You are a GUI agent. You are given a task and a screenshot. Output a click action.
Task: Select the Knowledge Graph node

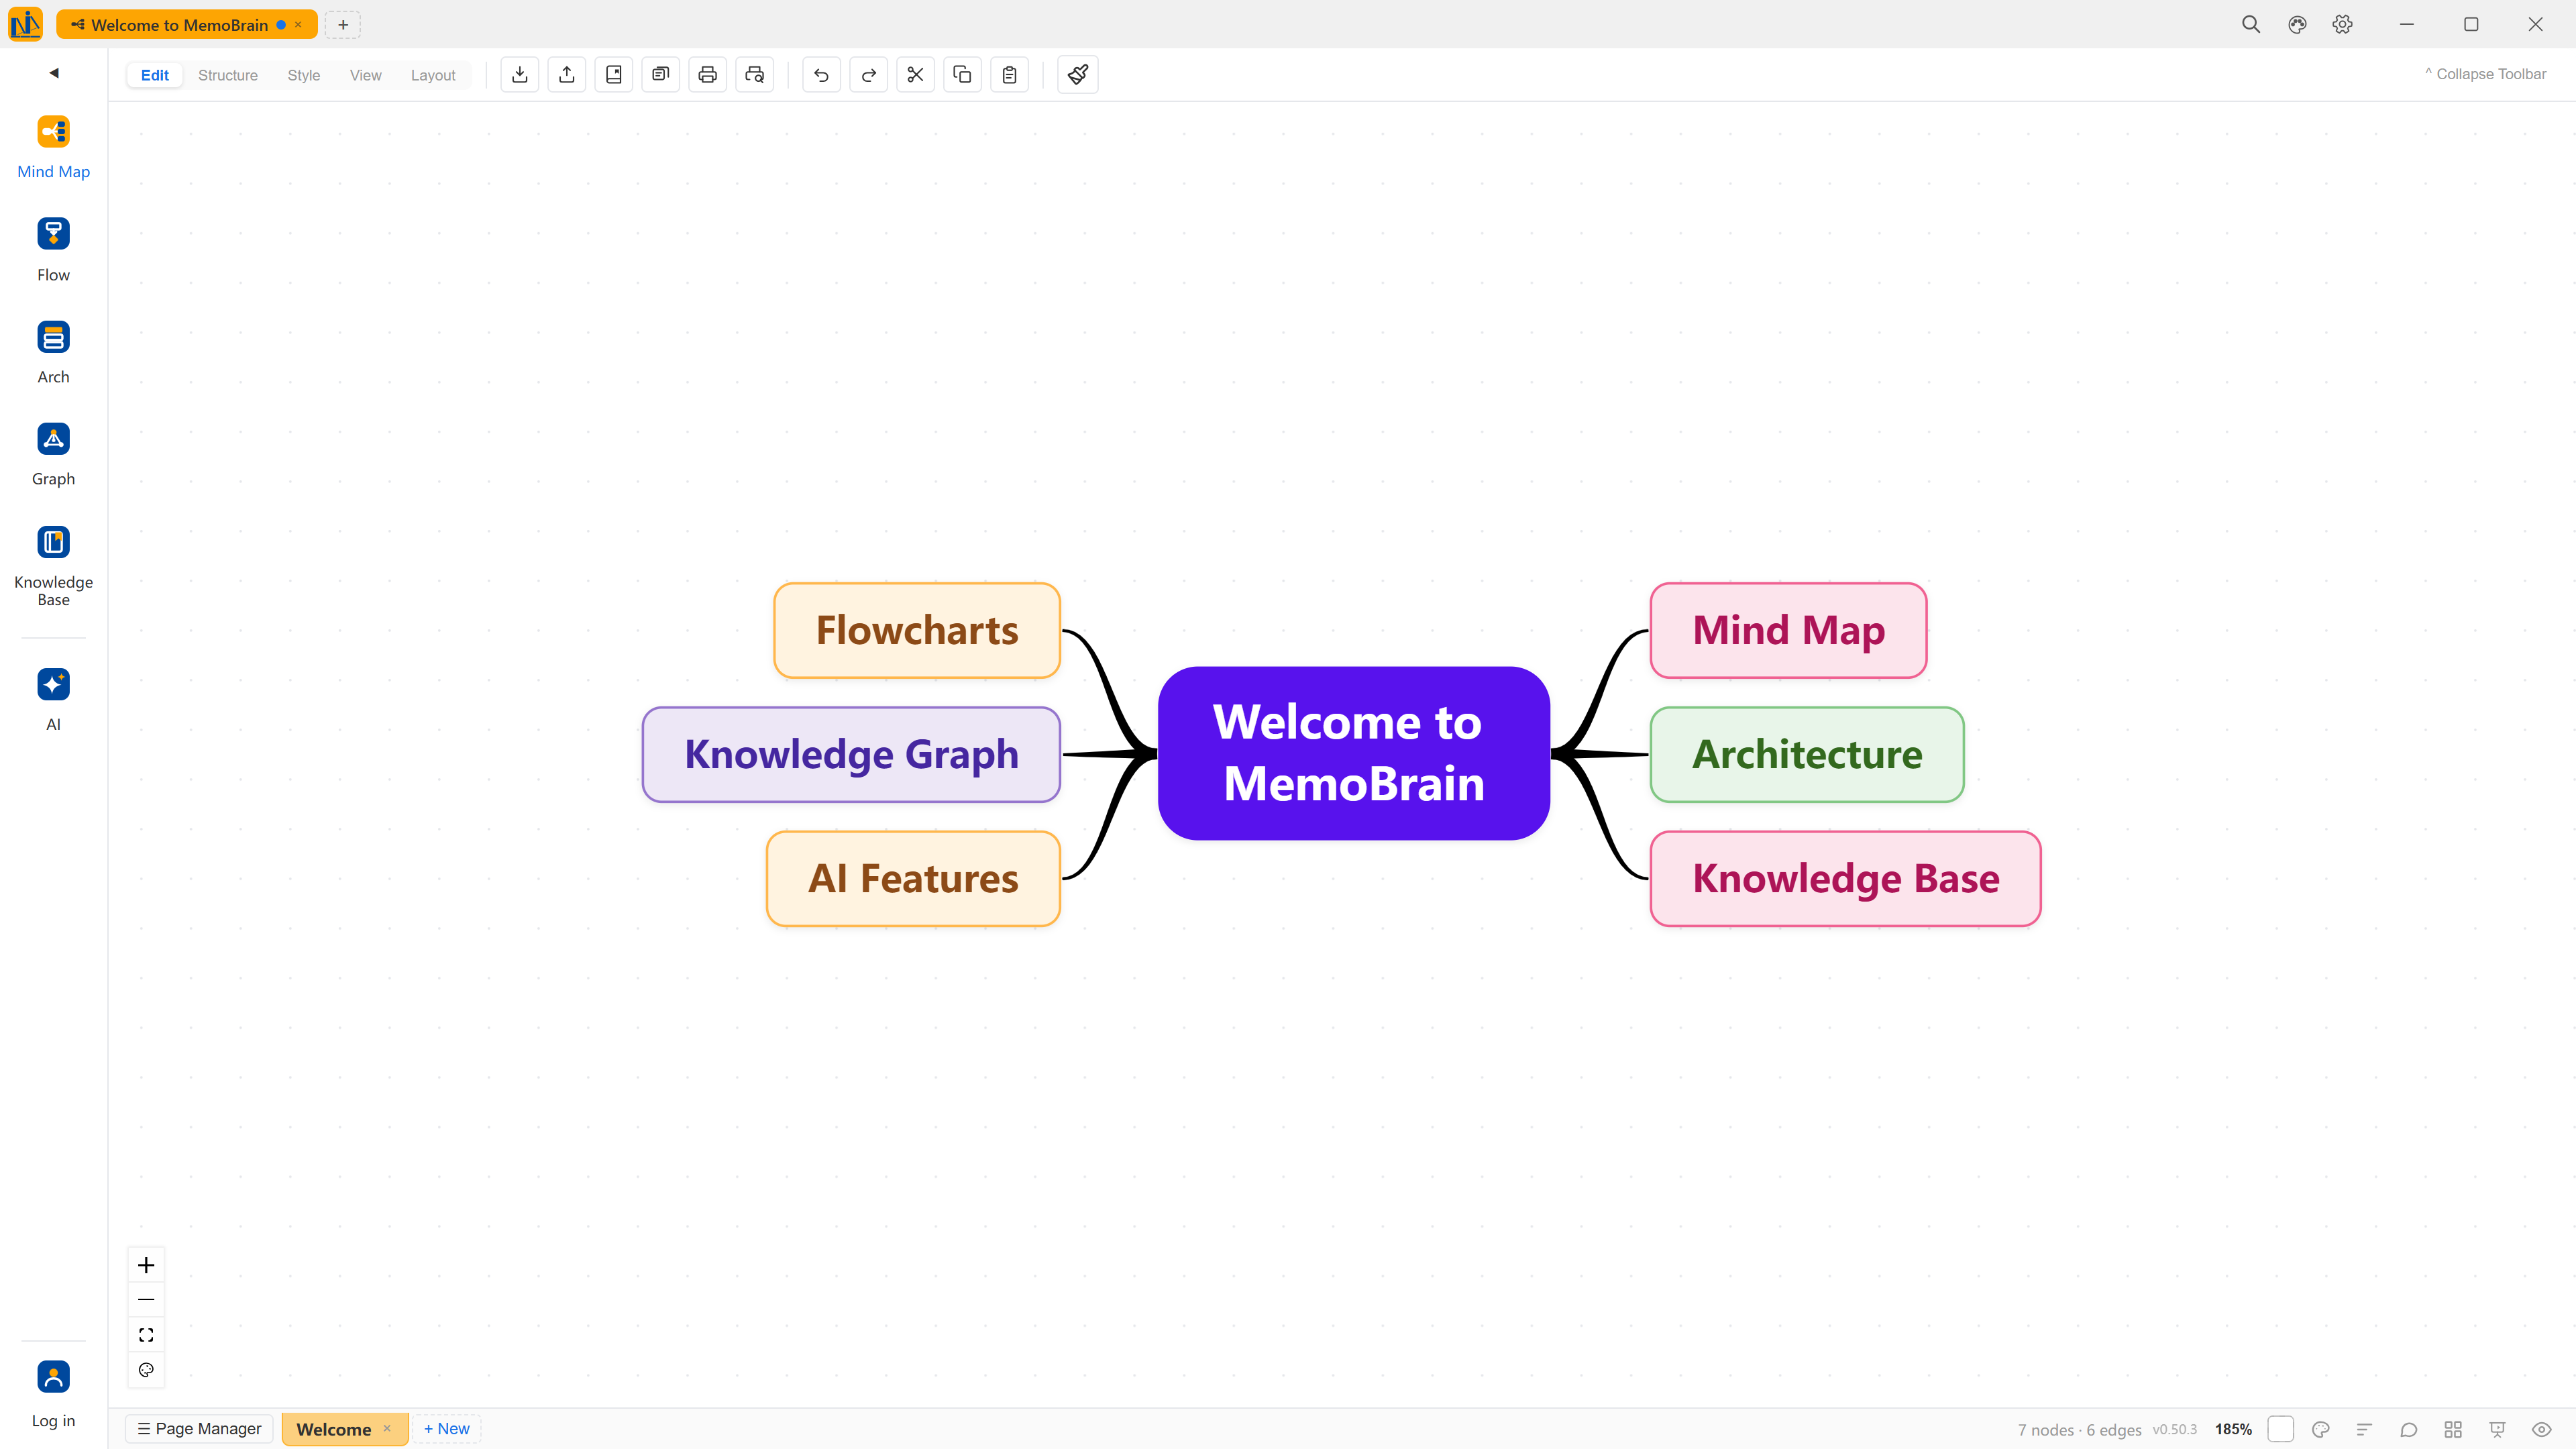click(851, 755)
